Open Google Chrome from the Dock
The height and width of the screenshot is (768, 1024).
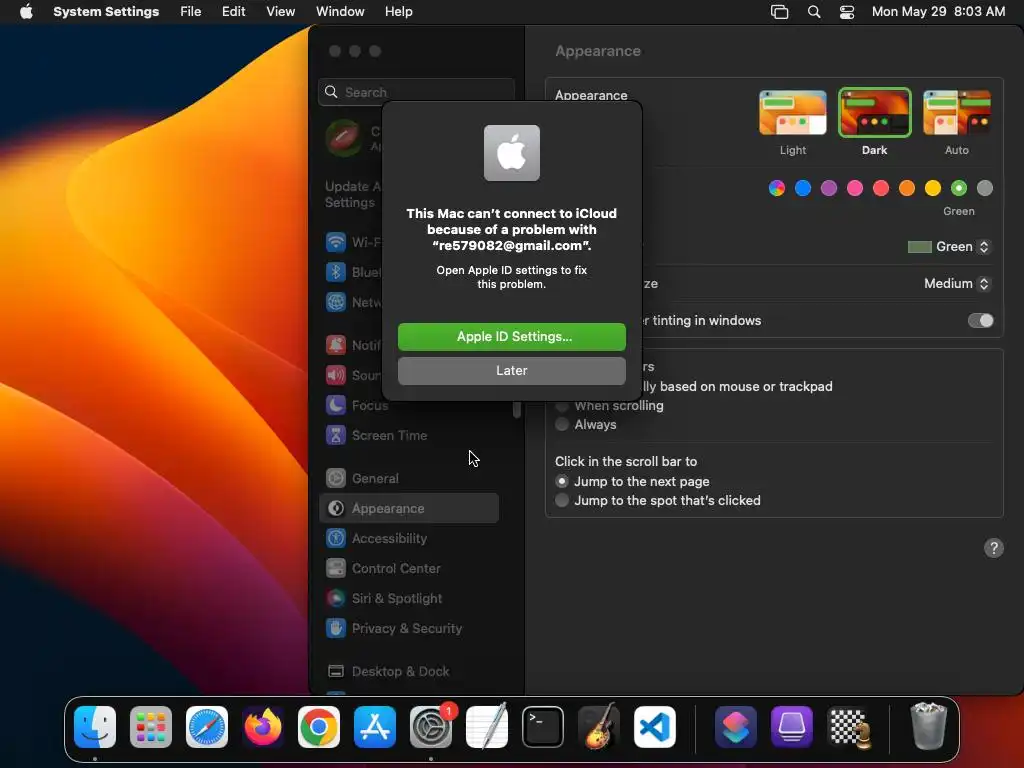coord(319,727)
